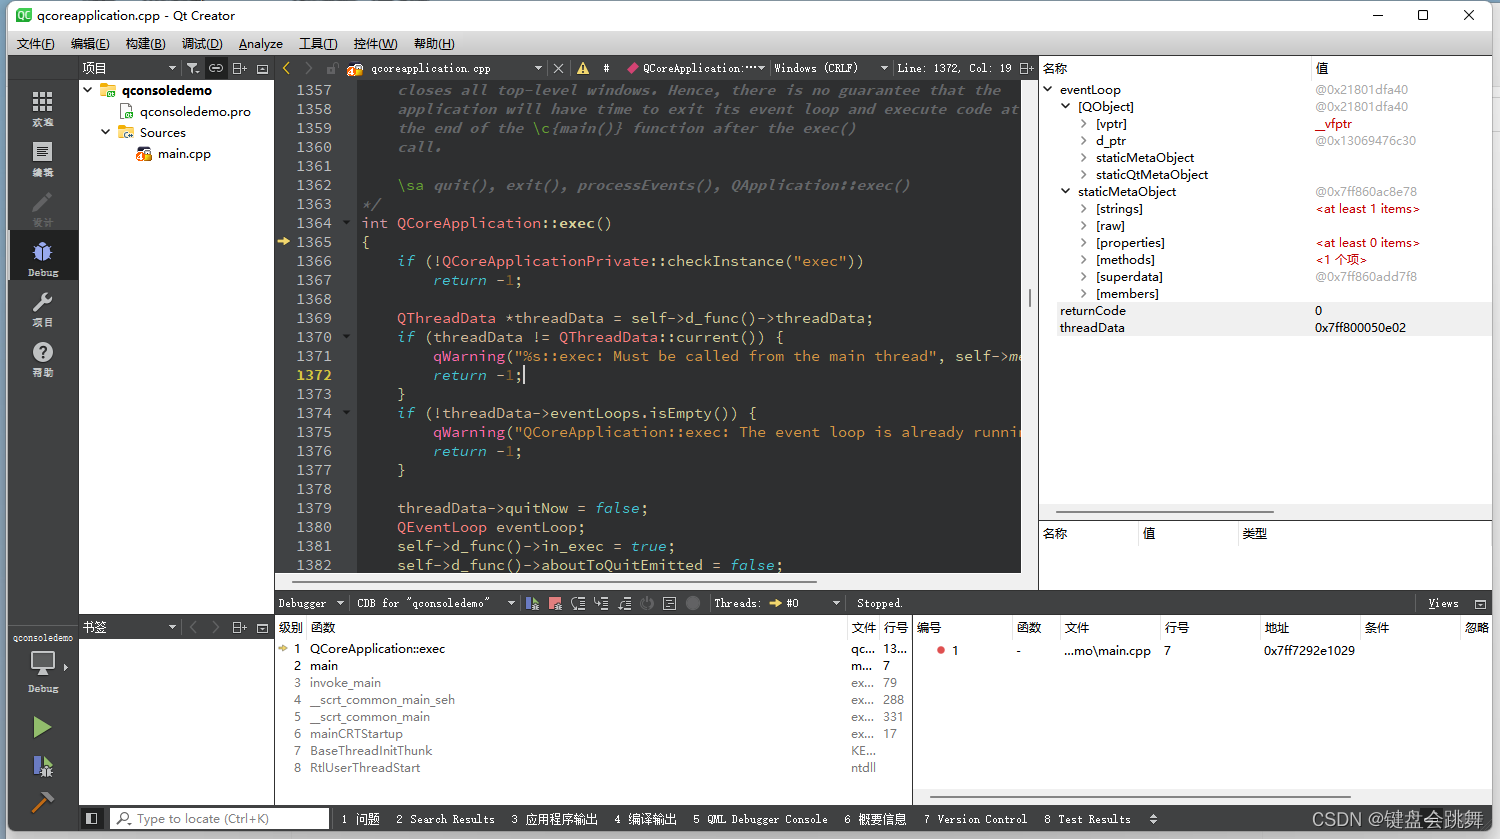
Task: Collapse the Sources folder
Action: pos(106,132)
